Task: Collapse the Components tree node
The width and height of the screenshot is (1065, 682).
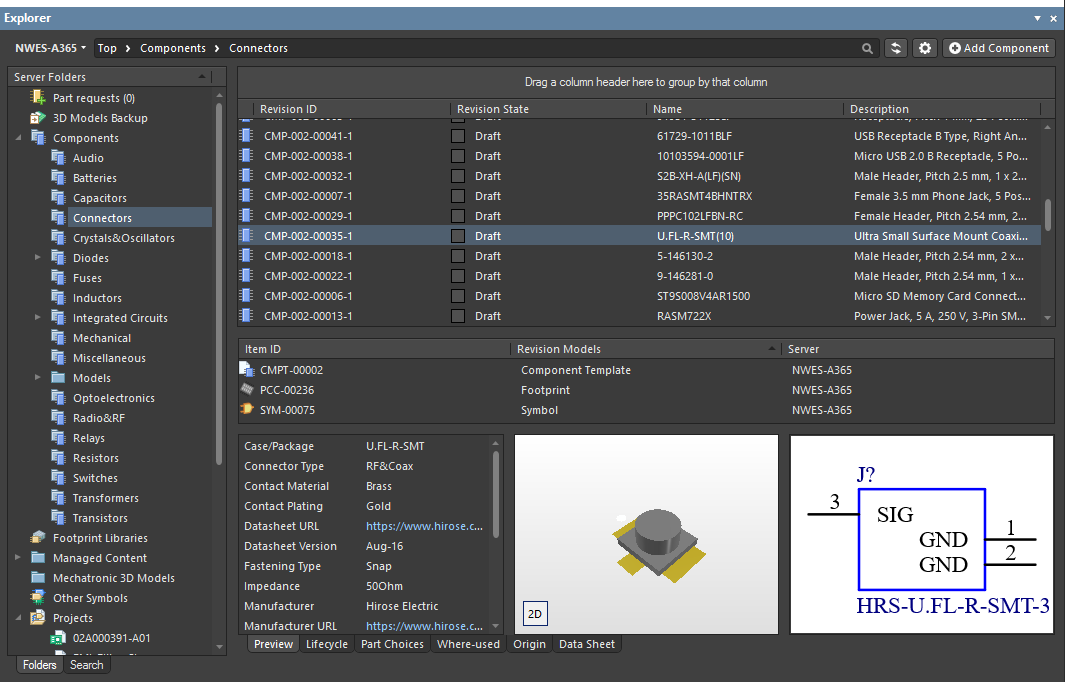Action: [18, 138]
